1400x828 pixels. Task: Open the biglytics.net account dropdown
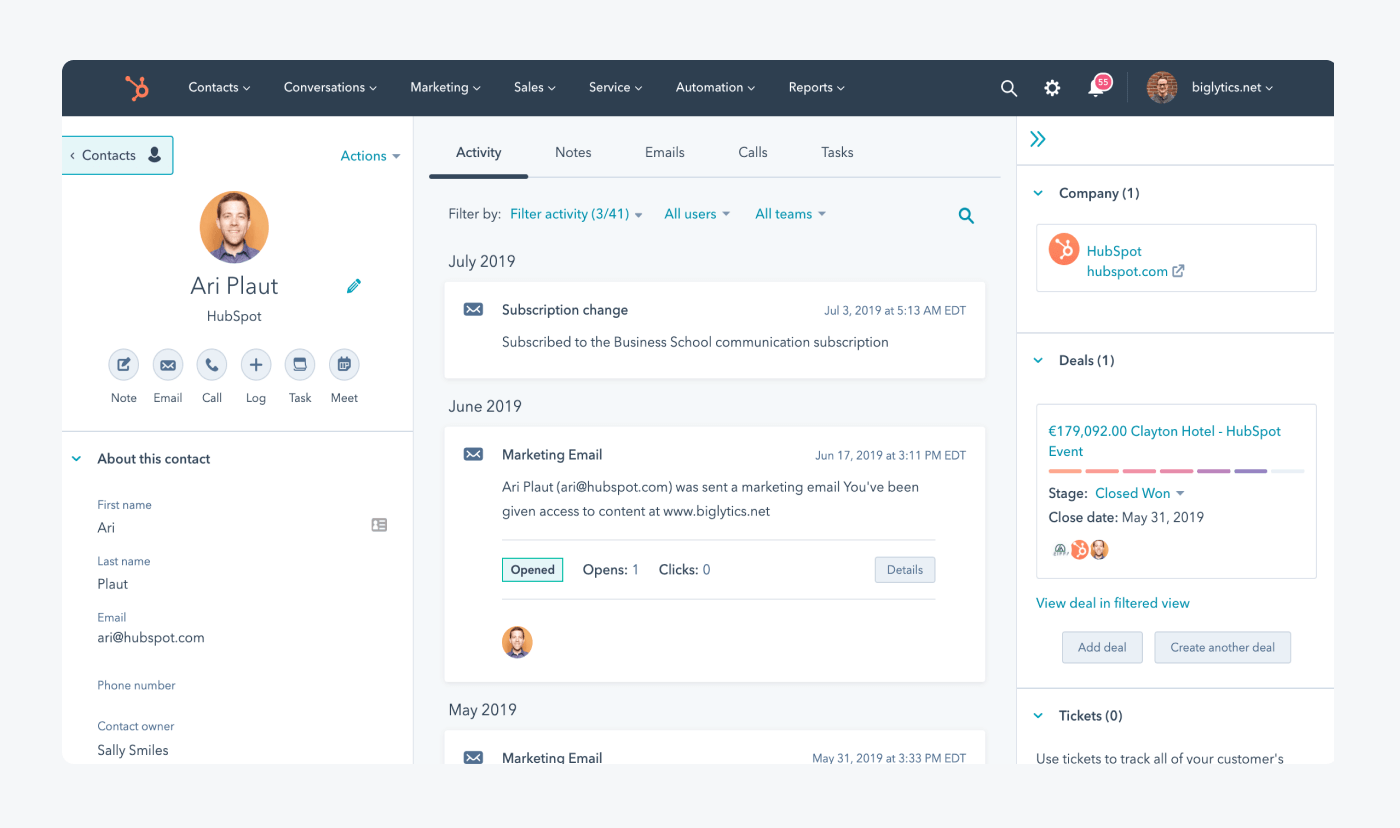coord(1232,88)
